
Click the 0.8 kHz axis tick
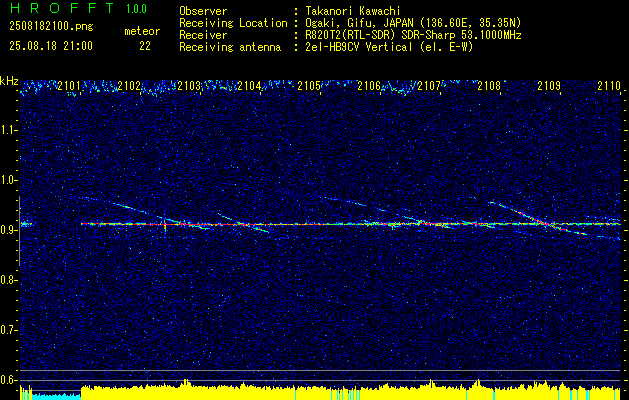(x=8, y=280)
